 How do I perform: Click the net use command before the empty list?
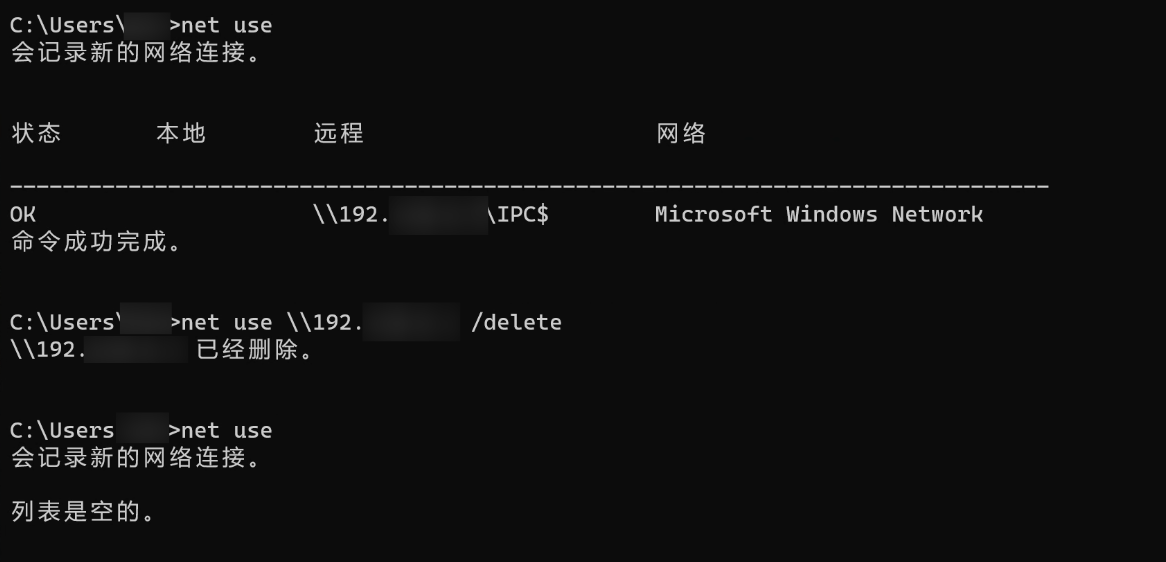(x=227, y=430)
